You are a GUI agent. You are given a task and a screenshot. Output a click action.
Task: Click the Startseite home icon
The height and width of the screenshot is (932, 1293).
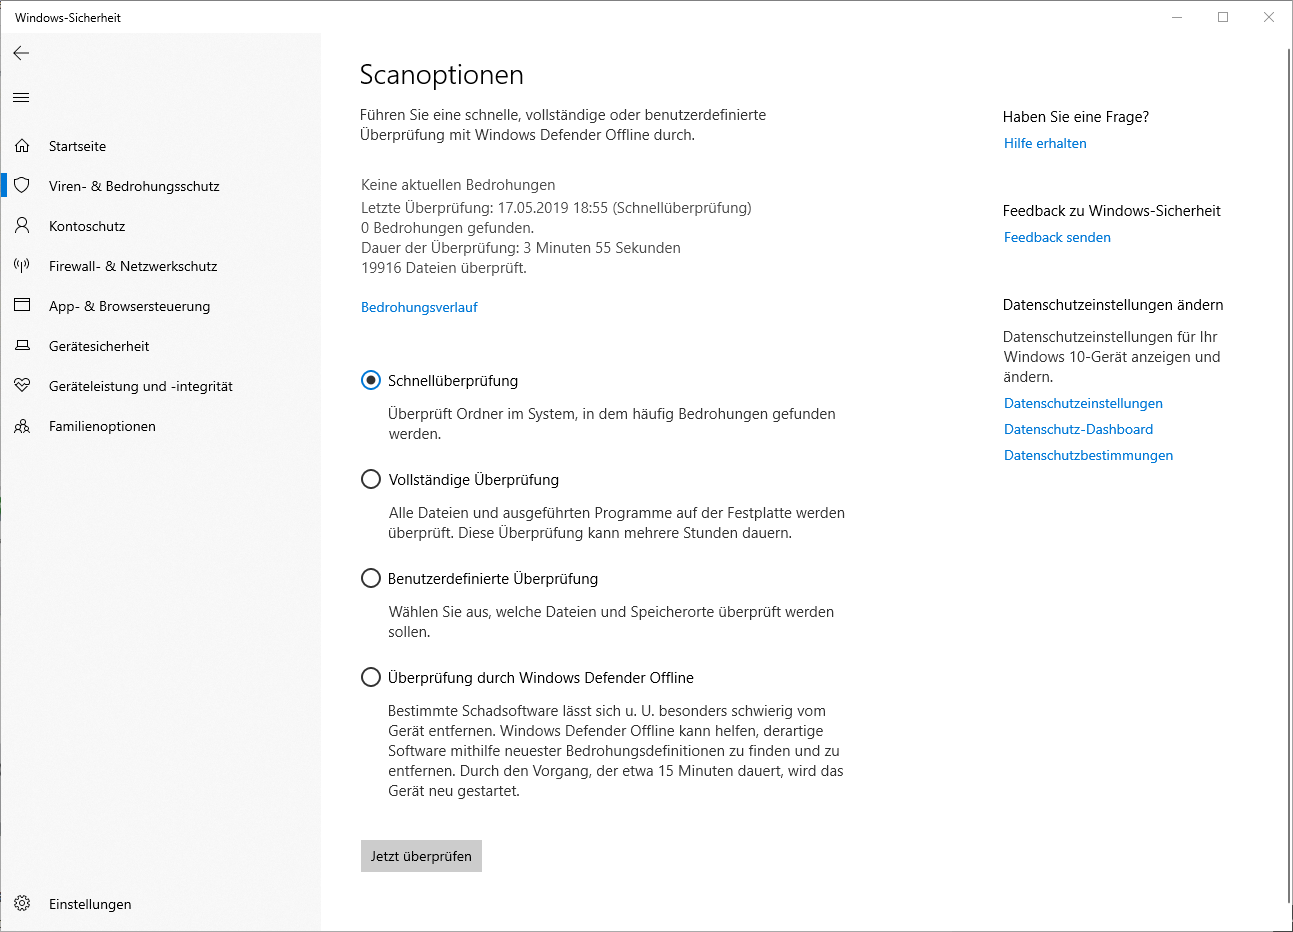(x=22, y=146)
